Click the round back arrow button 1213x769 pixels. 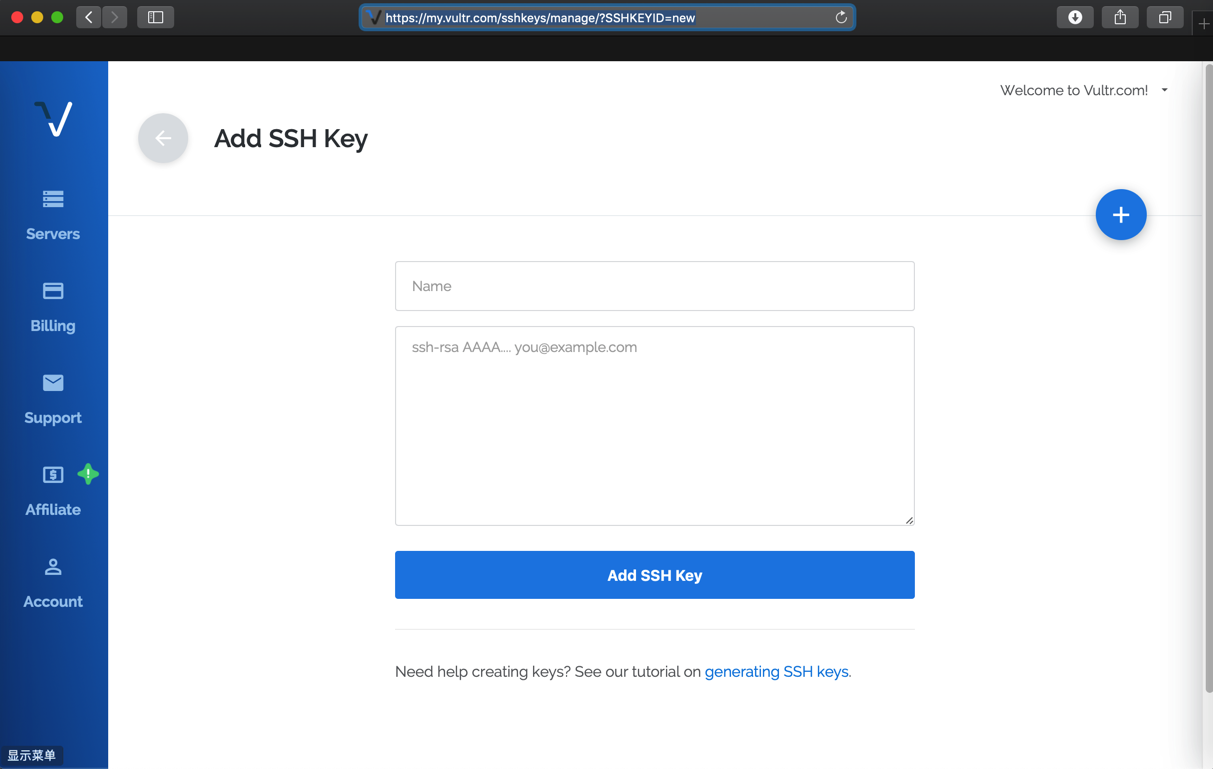(x=163, y=138)
